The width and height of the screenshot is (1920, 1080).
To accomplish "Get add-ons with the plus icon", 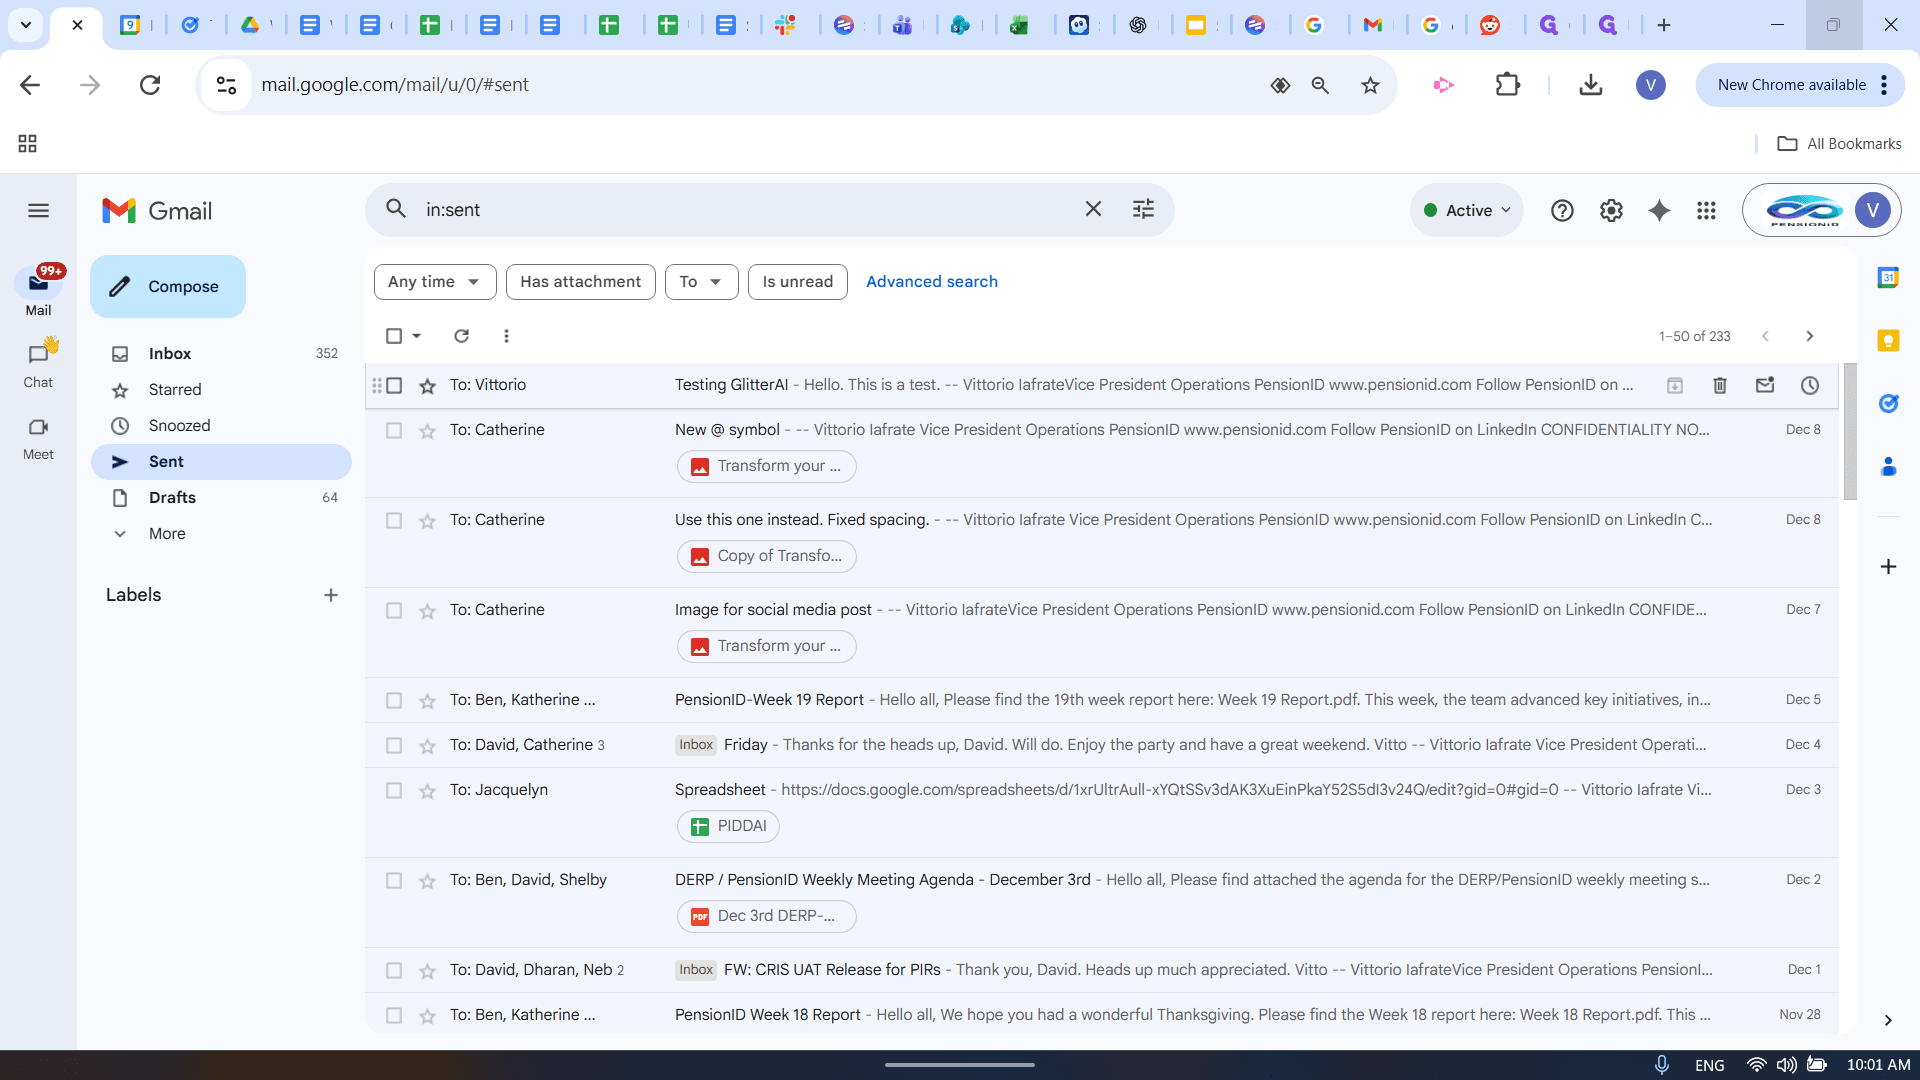I will (x=1888, y=567).
